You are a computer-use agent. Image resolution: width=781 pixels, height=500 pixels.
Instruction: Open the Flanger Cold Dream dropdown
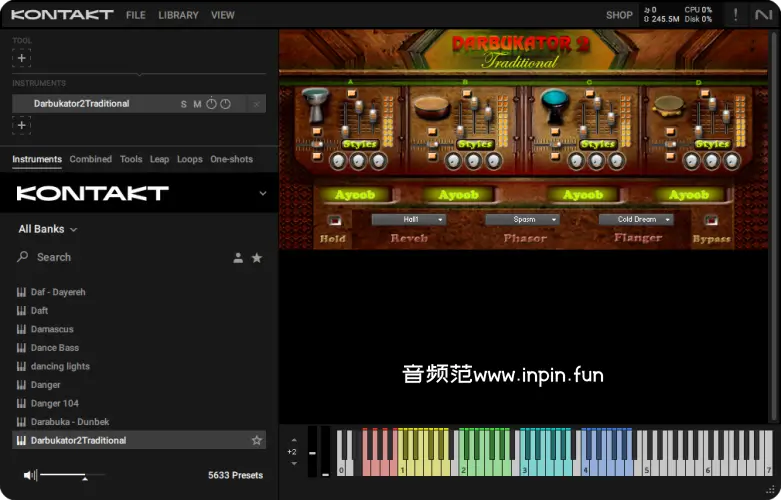(x=636, y=219)
